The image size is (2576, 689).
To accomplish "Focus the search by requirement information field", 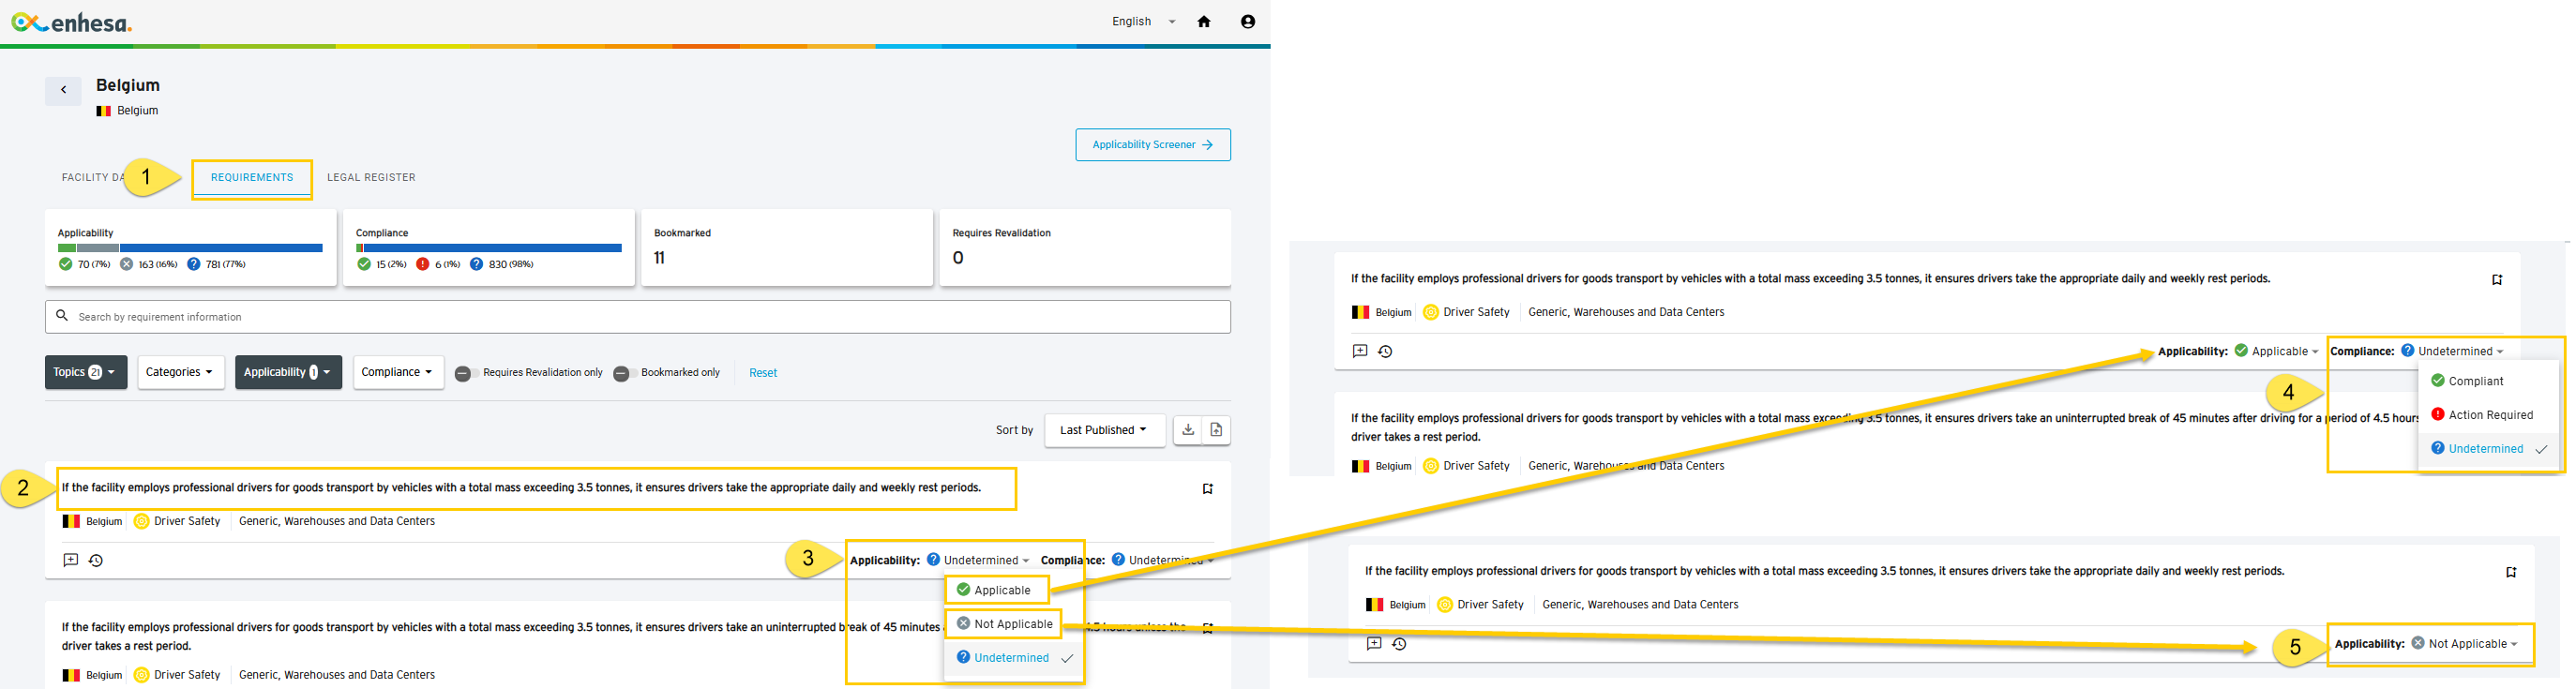I will [x=638, y=317].
